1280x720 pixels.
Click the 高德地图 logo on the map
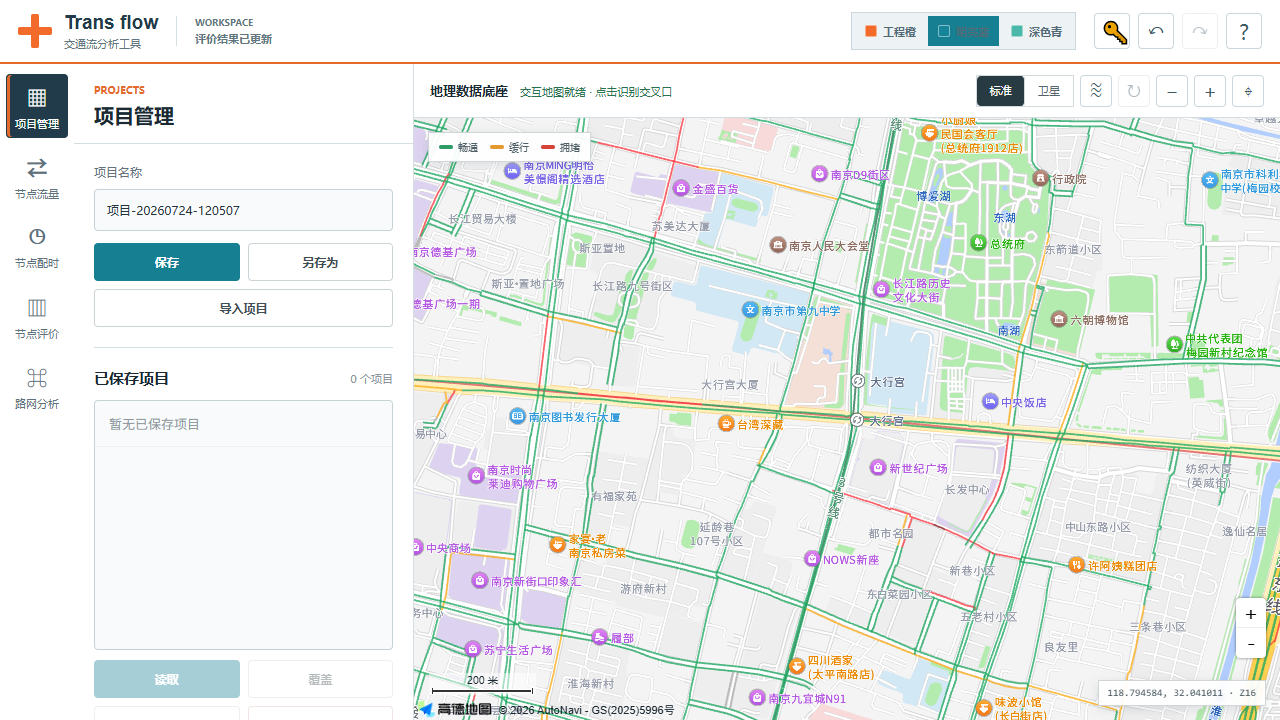[x=455, y=709]
